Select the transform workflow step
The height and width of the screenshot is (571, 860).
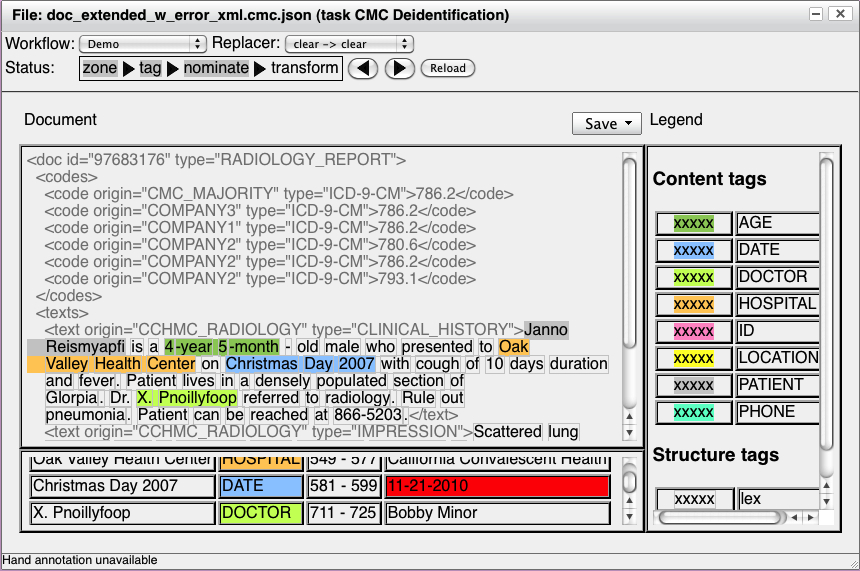[x=304, y=68]
